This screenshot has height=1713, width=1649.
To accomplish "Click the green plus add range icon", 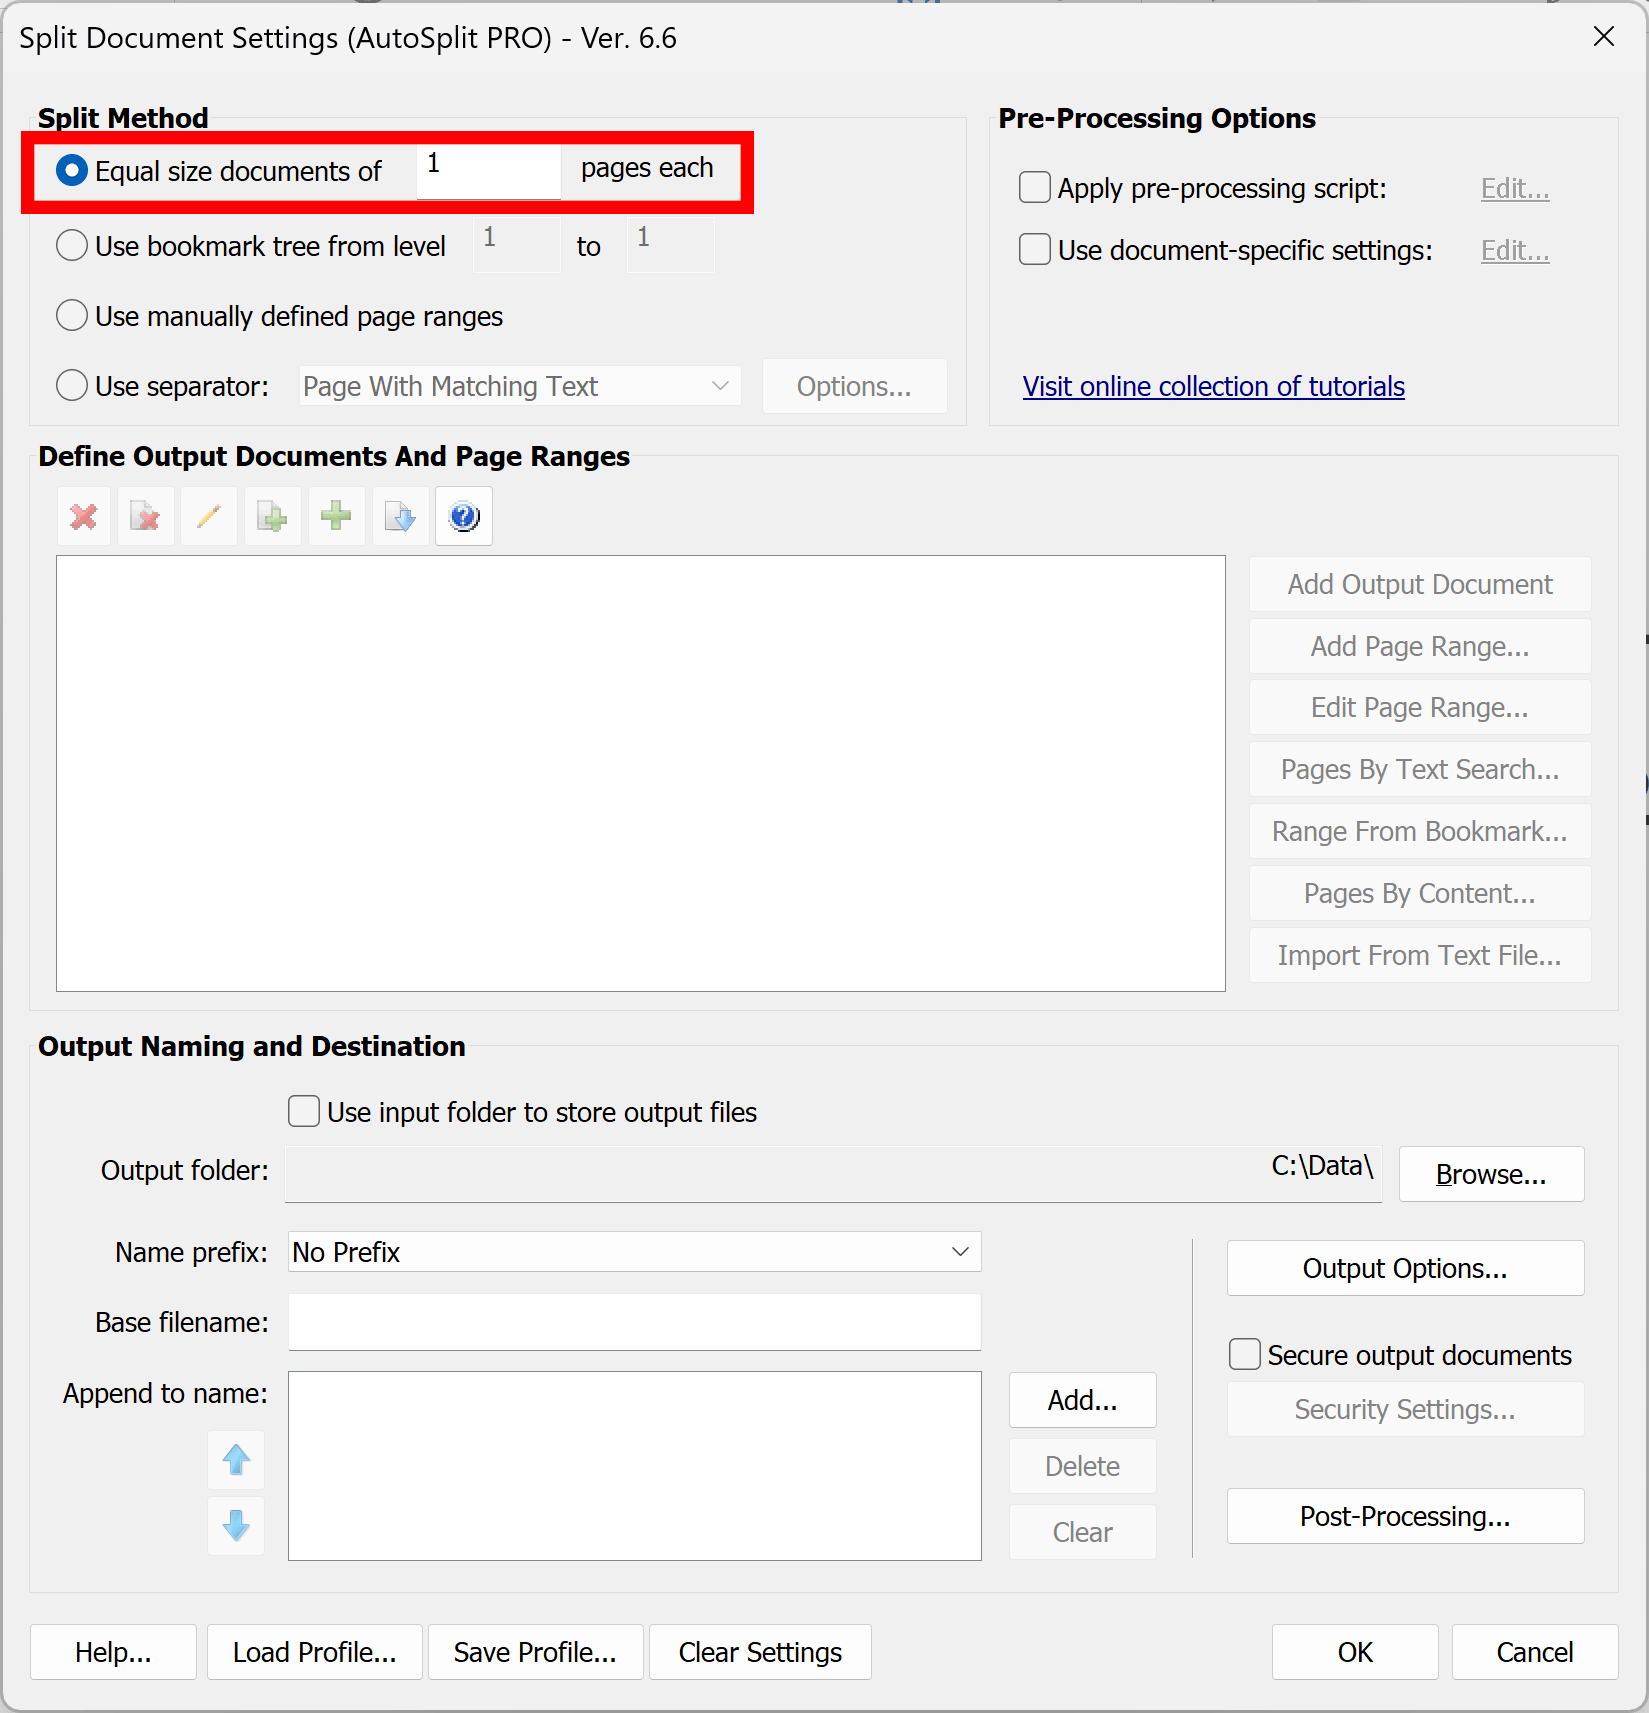I will 336,517.
